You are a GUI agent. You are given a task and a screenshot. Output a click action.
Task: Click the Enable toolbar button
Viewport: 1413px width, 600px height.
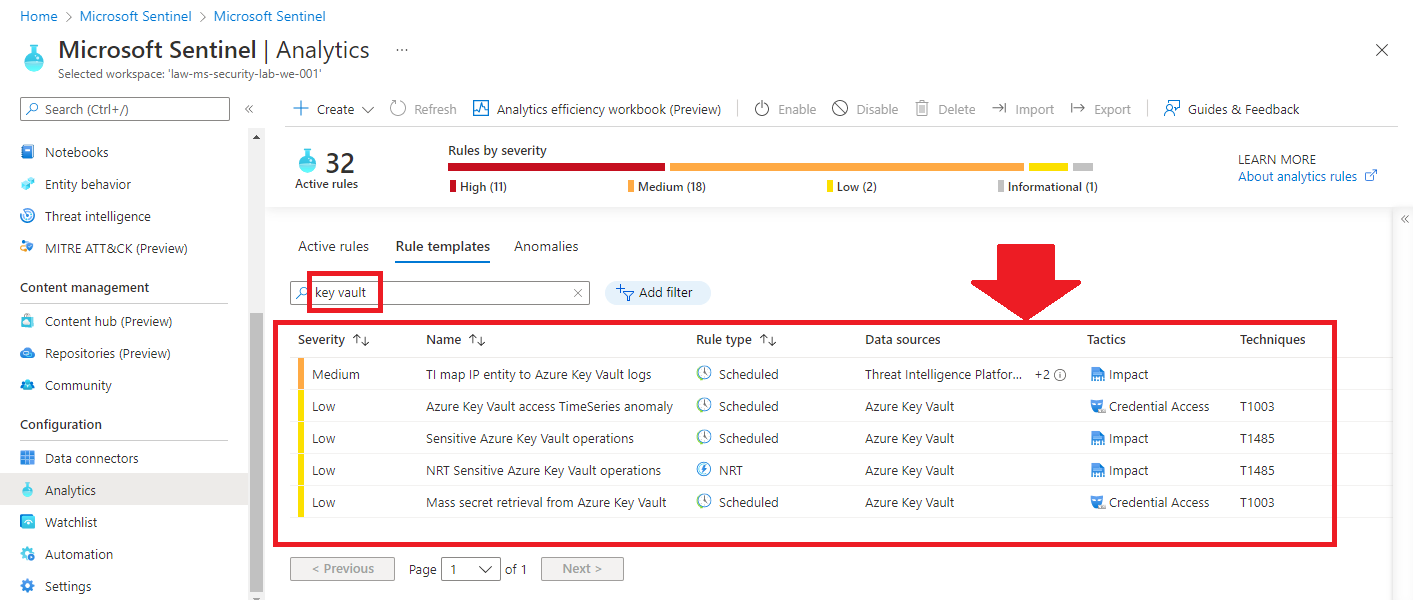point(785,109)
